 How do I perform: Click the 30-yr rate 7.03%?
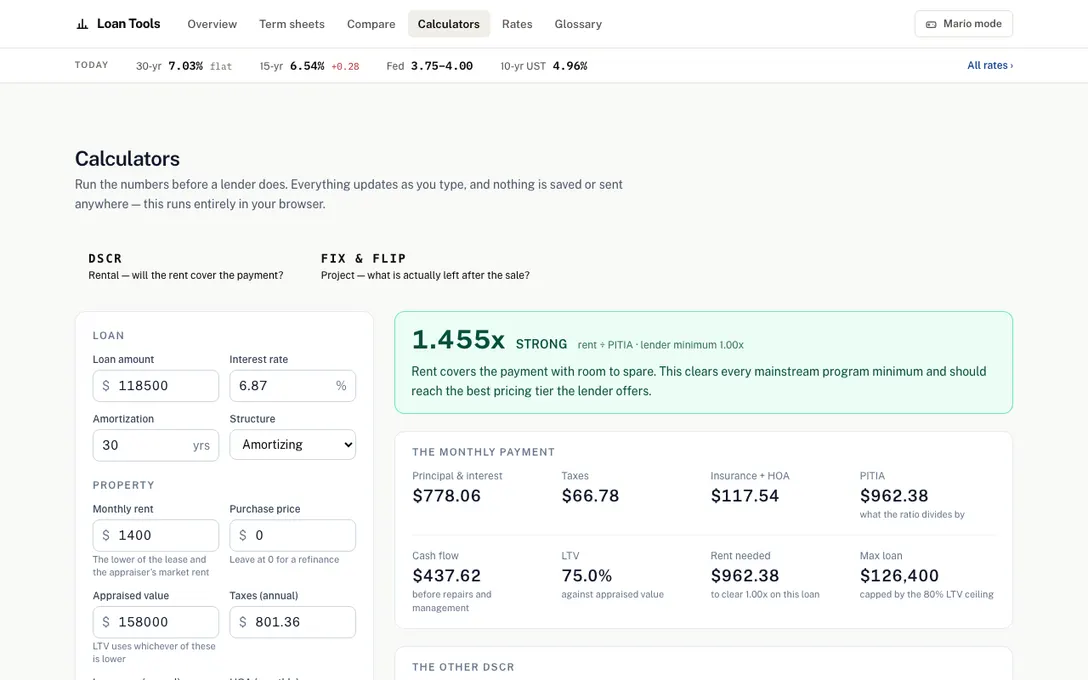tap(185, 66)
